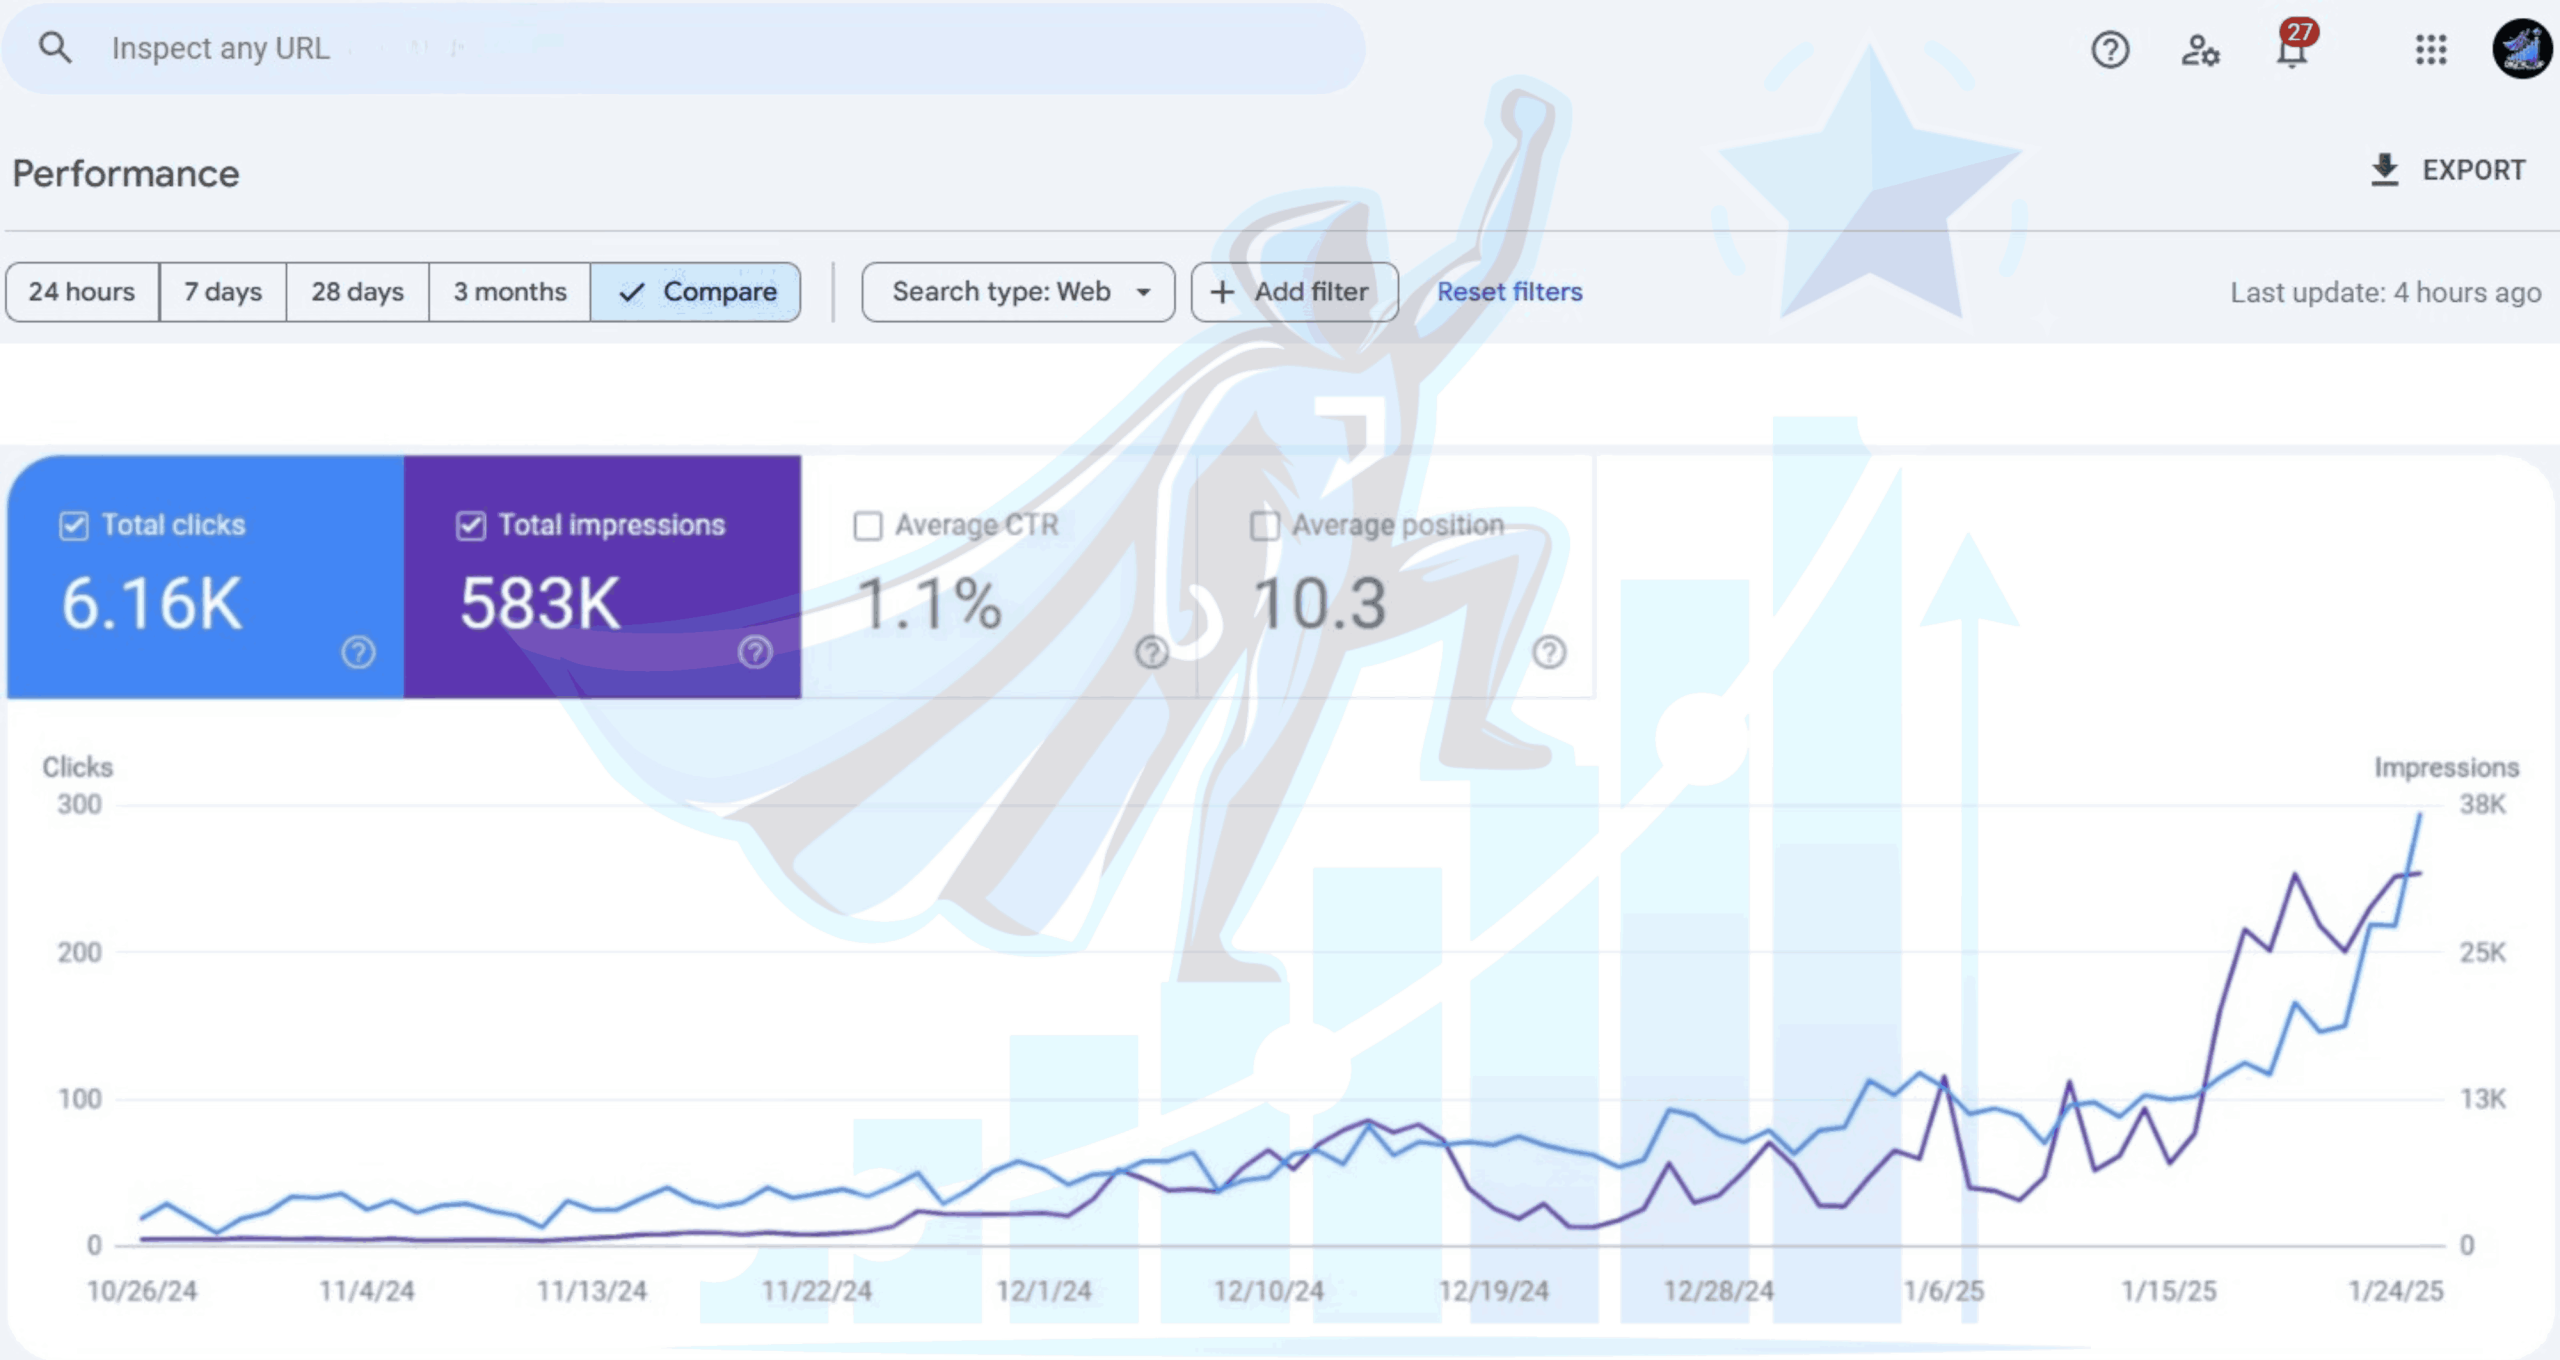This screenshot has width=2560, height=1360.
Task: Click the Add filter button
Action: (1293, 292)
